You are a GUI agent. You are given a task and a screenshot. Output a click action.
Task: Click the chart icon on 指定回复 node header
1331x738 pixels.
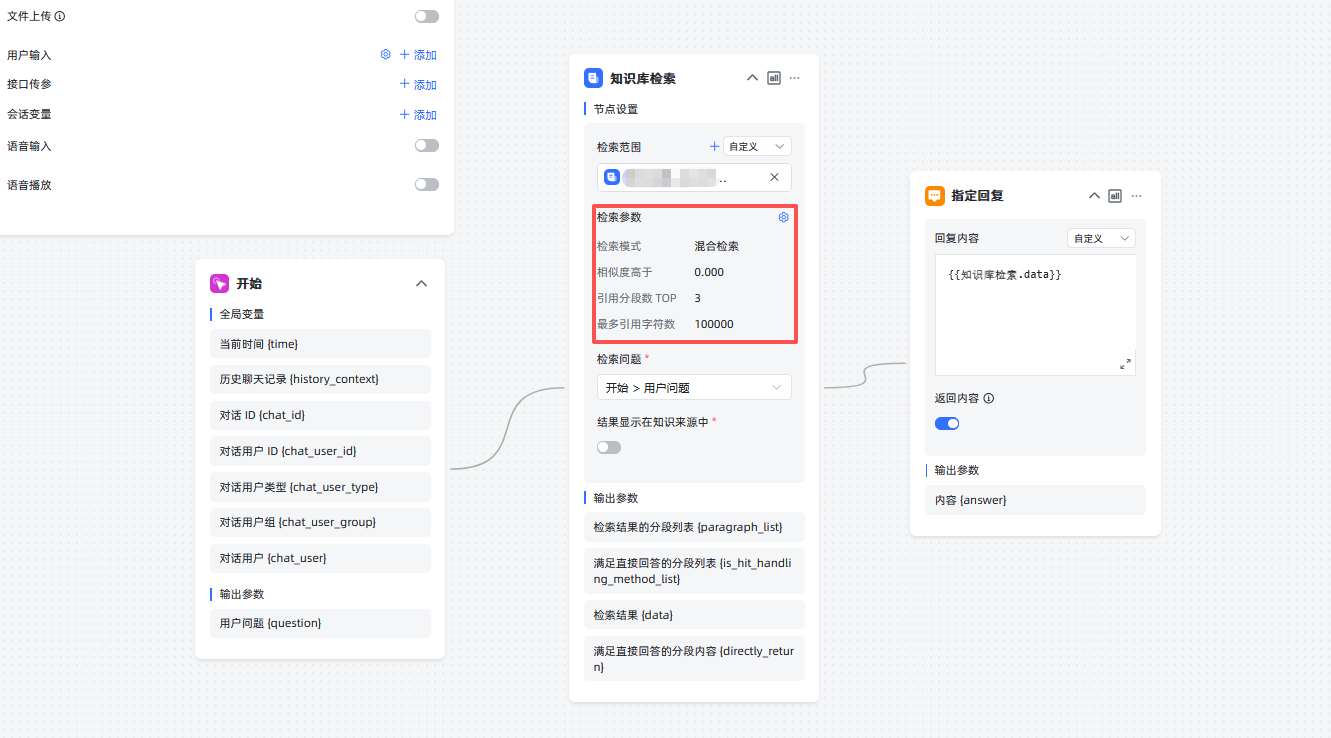(1115, 195)
